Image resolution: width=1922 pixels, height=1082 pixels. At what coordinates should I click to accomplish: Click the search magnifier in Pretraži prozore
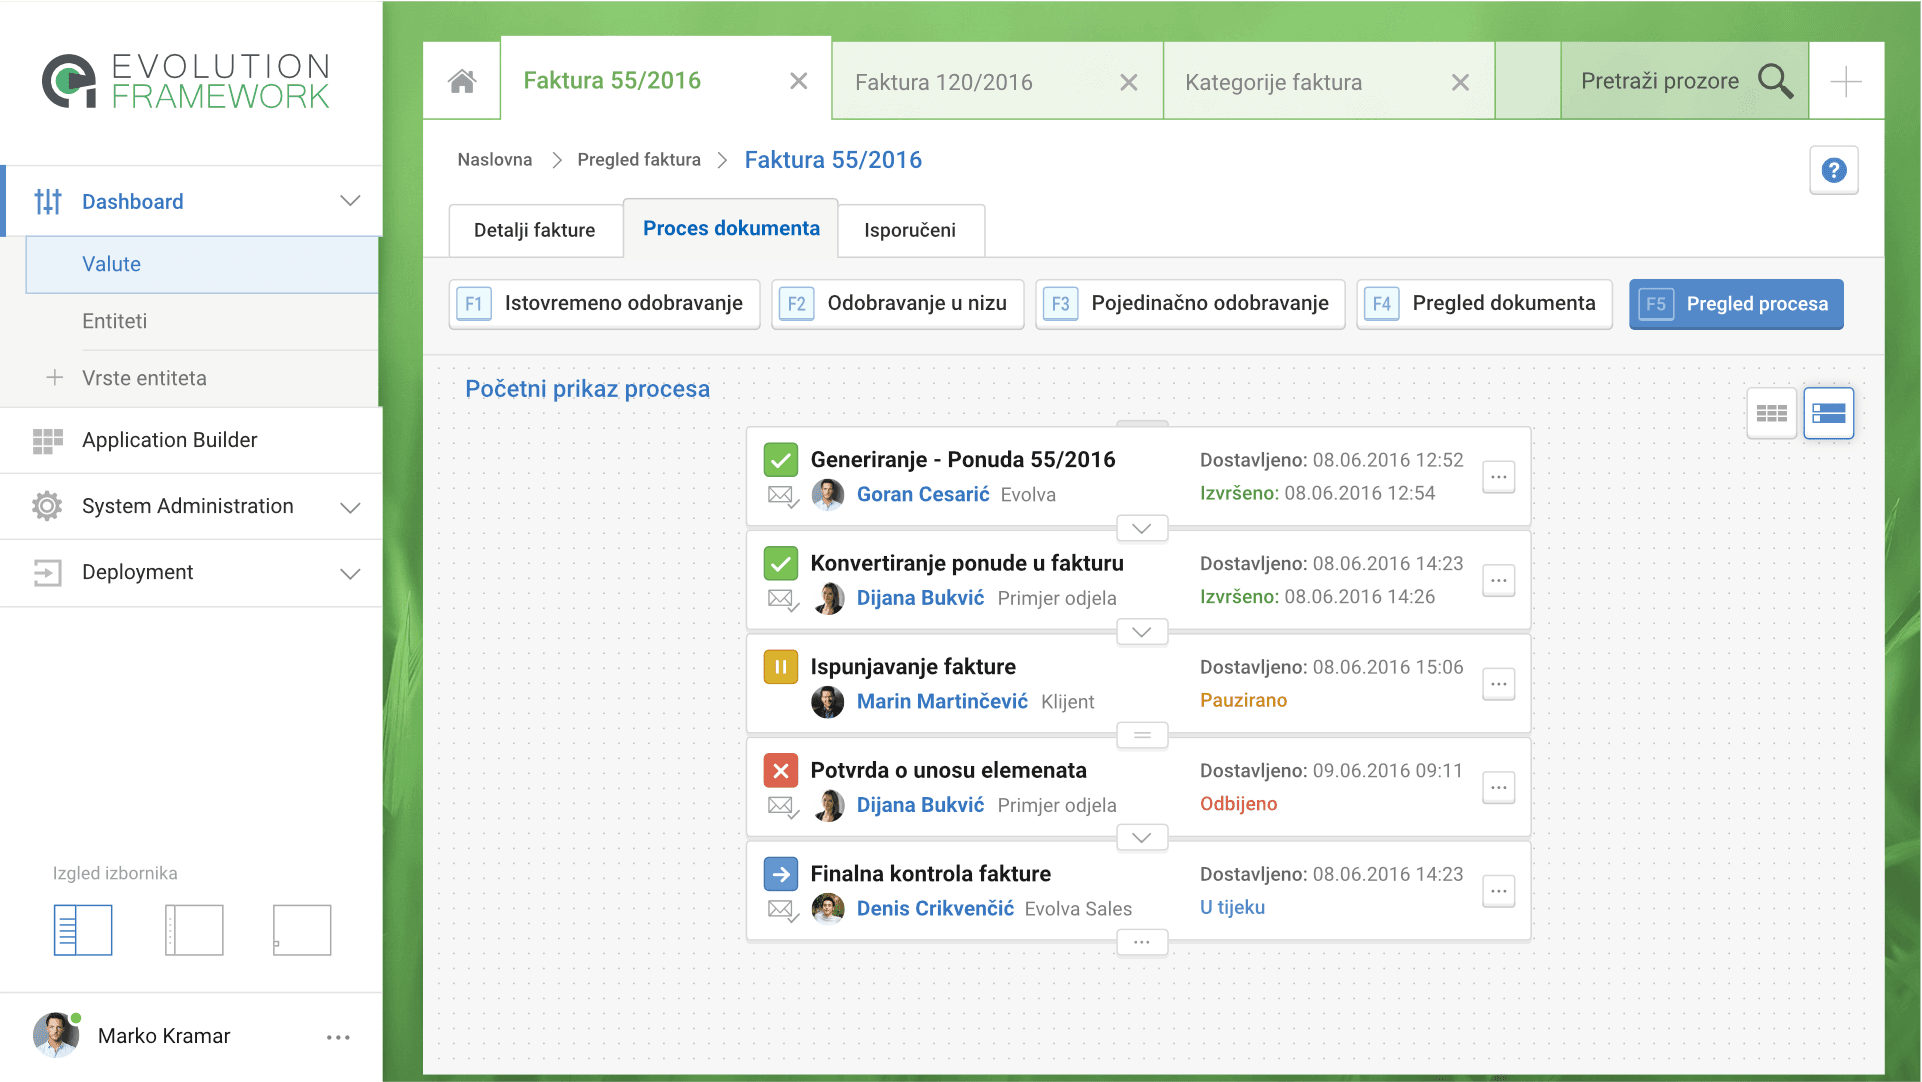(x=1775, y=81)
